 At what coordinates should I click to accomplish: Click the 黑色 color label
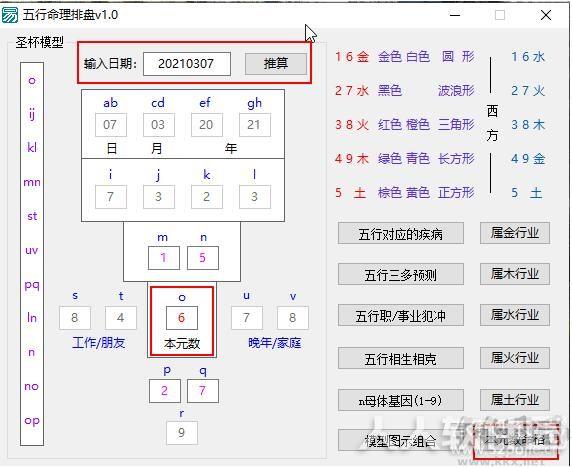[390, 90]
